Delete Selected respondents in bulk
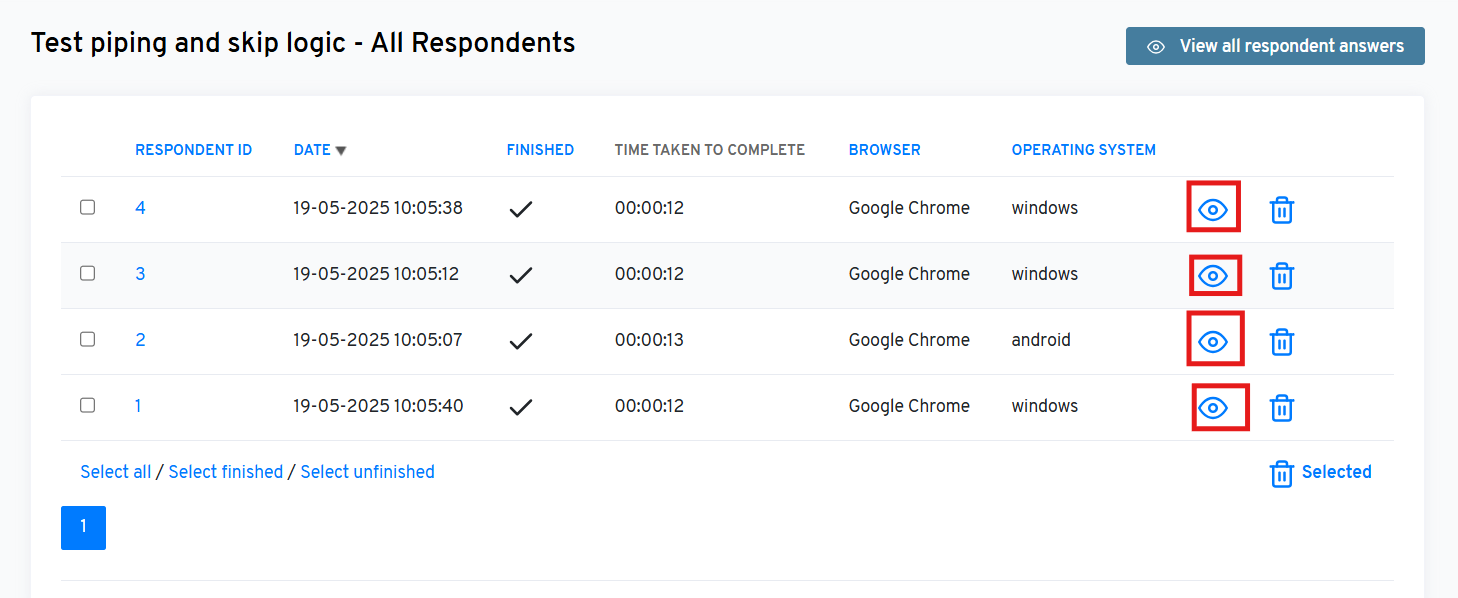Image resolution: width=1458 pixels, height=598 pixels. coord(1320,473)
